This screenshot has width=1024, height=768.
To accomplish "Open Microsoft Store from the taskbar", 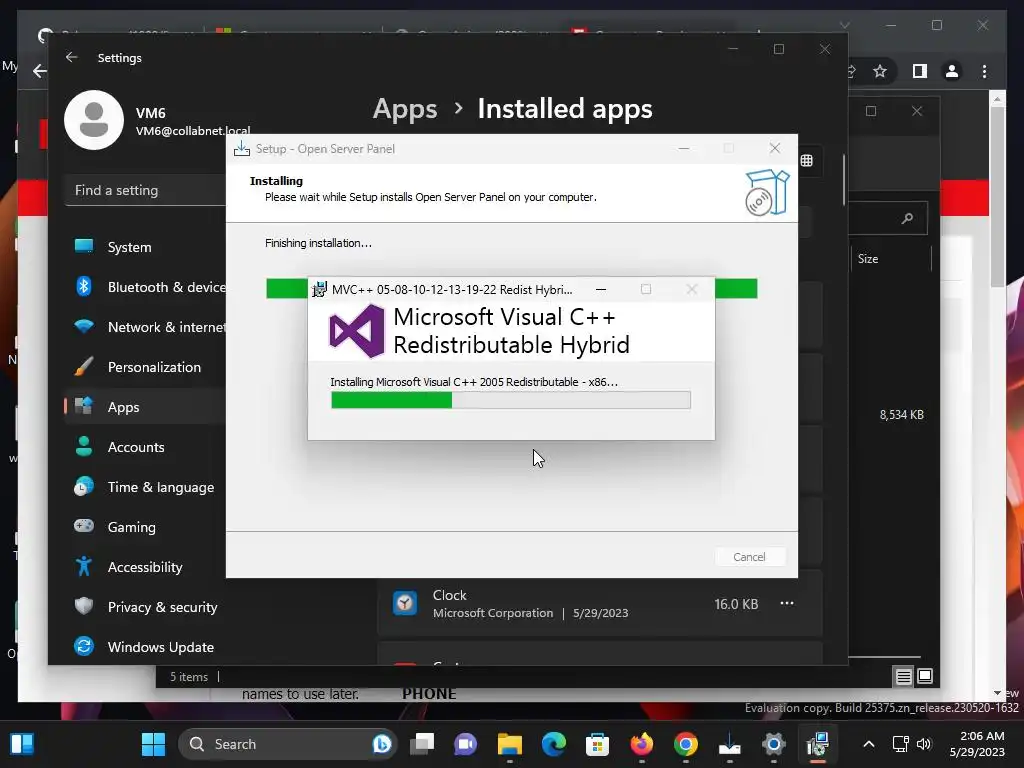I will point(598,744).
